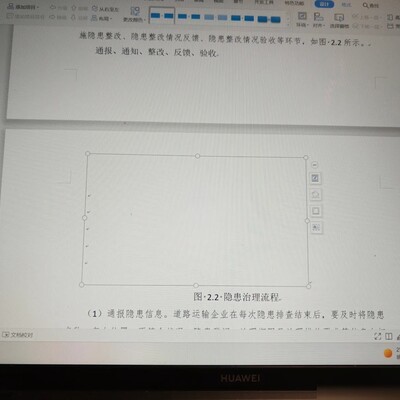The height and width of the screenshot is (400, 400).
Task: Open the 布局 dropdown in the ribbon
Action: click(x=102, y=18)
